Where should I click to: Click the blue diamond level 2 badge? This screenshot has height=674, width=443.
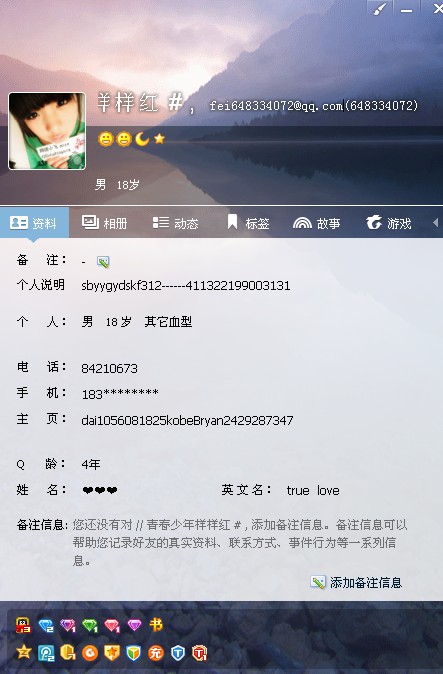coord(46,625)
